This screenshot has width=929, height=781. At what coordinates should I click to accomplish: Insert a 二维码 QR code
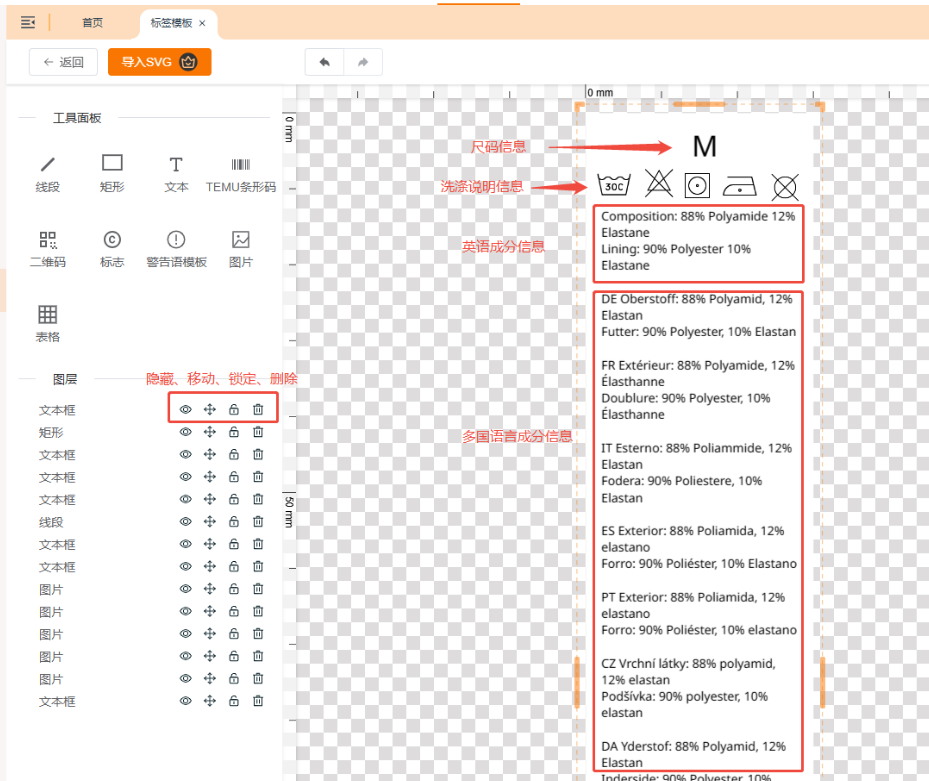(47, 248)
